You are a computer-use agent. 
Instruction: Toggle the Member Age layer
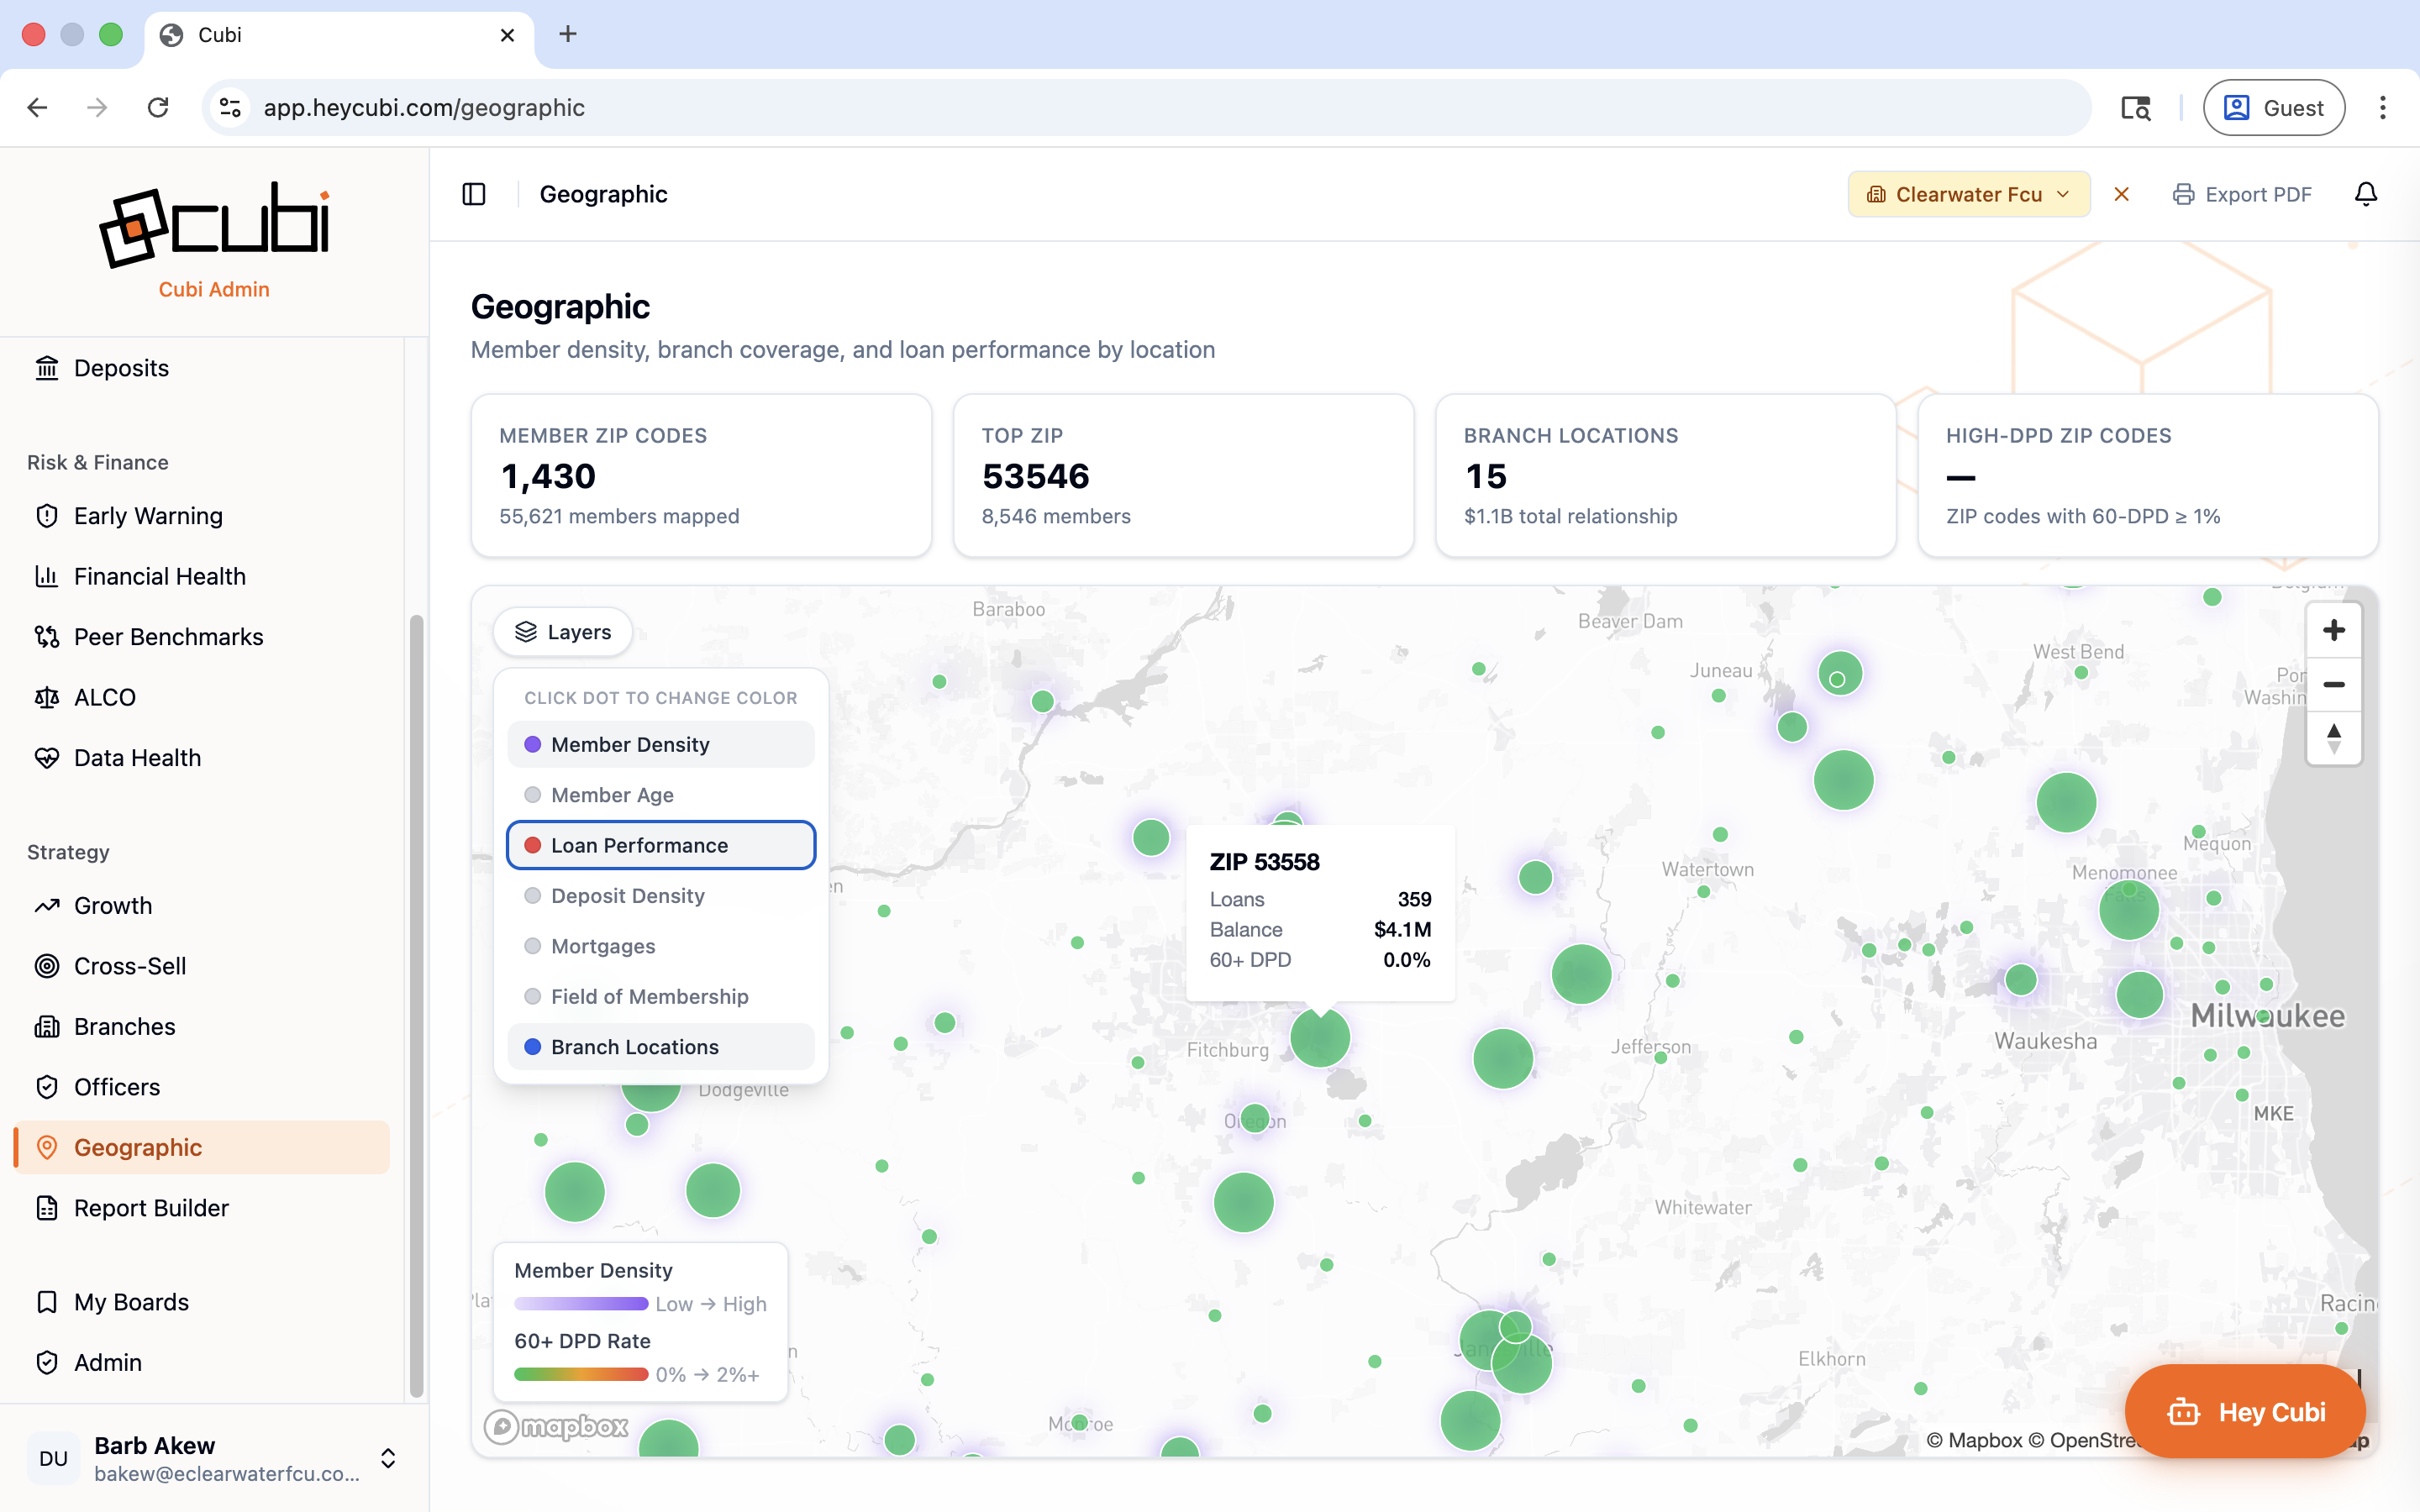612,795
